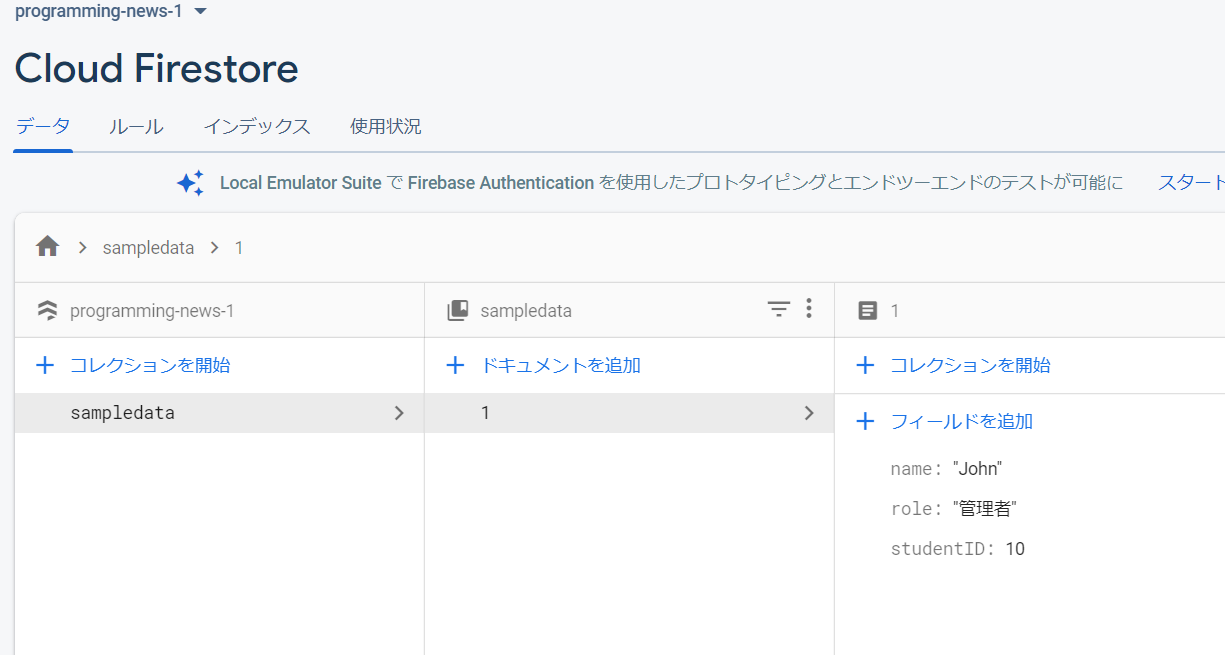This screenshot has width=1225, height=655.
Task: Open the インデックス tab
Action: click(x=257, y=127)
